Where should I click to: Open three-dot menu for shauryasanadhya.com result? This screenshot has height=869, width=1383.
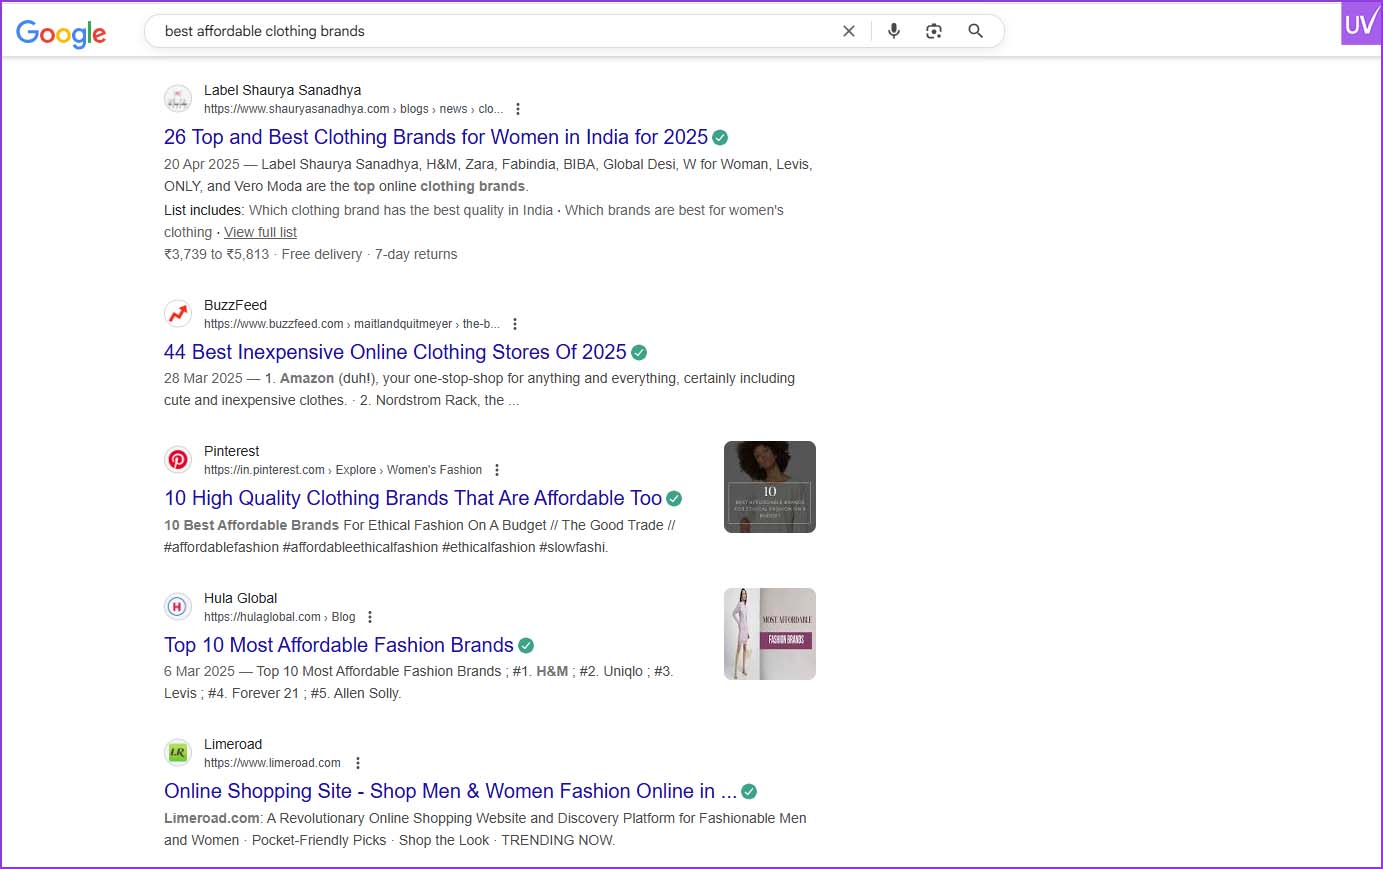(x=517, y=109)
